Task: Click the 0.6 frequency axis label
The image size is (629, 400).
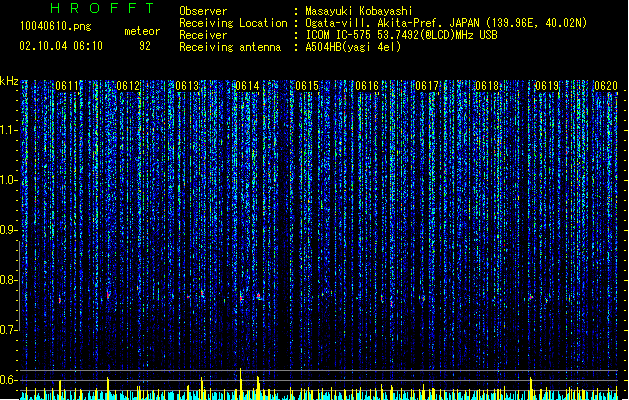Action: (8, 380)
